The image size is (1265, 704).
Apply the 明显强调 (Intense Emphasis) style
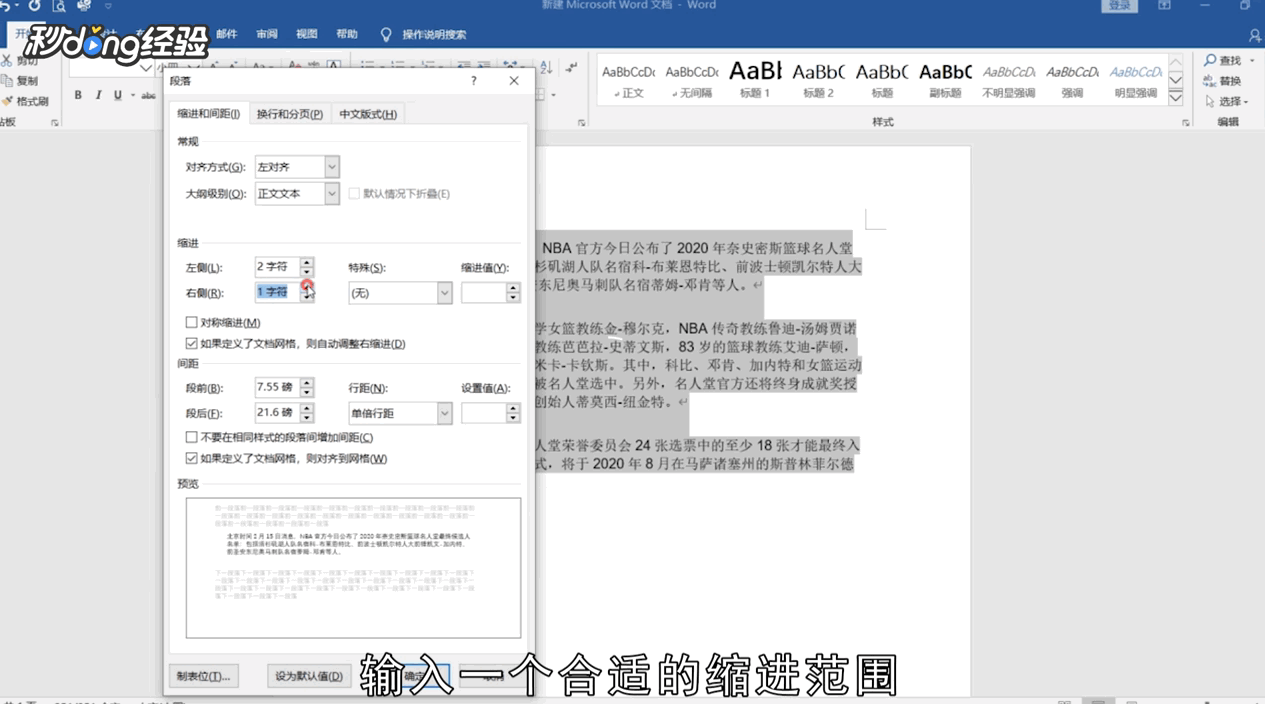[x=1136, y=80]
